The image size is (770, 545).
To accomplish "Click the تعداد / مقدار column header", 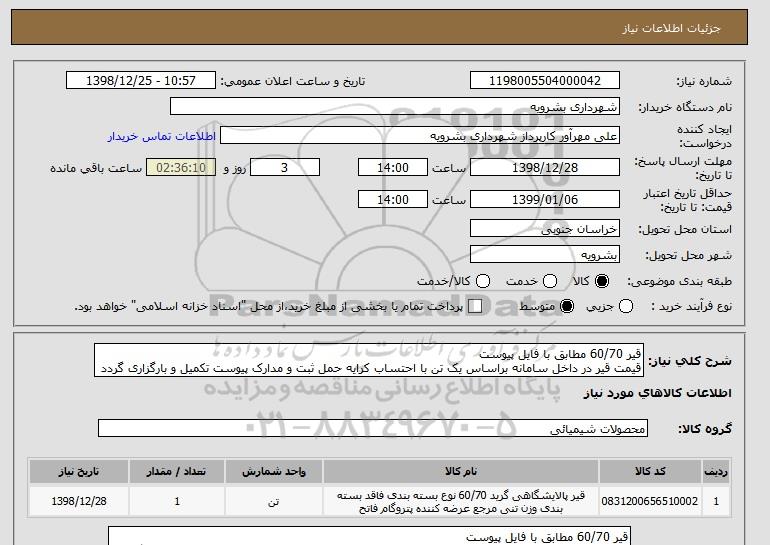I will pyautogui.click(x=177, y=471).
